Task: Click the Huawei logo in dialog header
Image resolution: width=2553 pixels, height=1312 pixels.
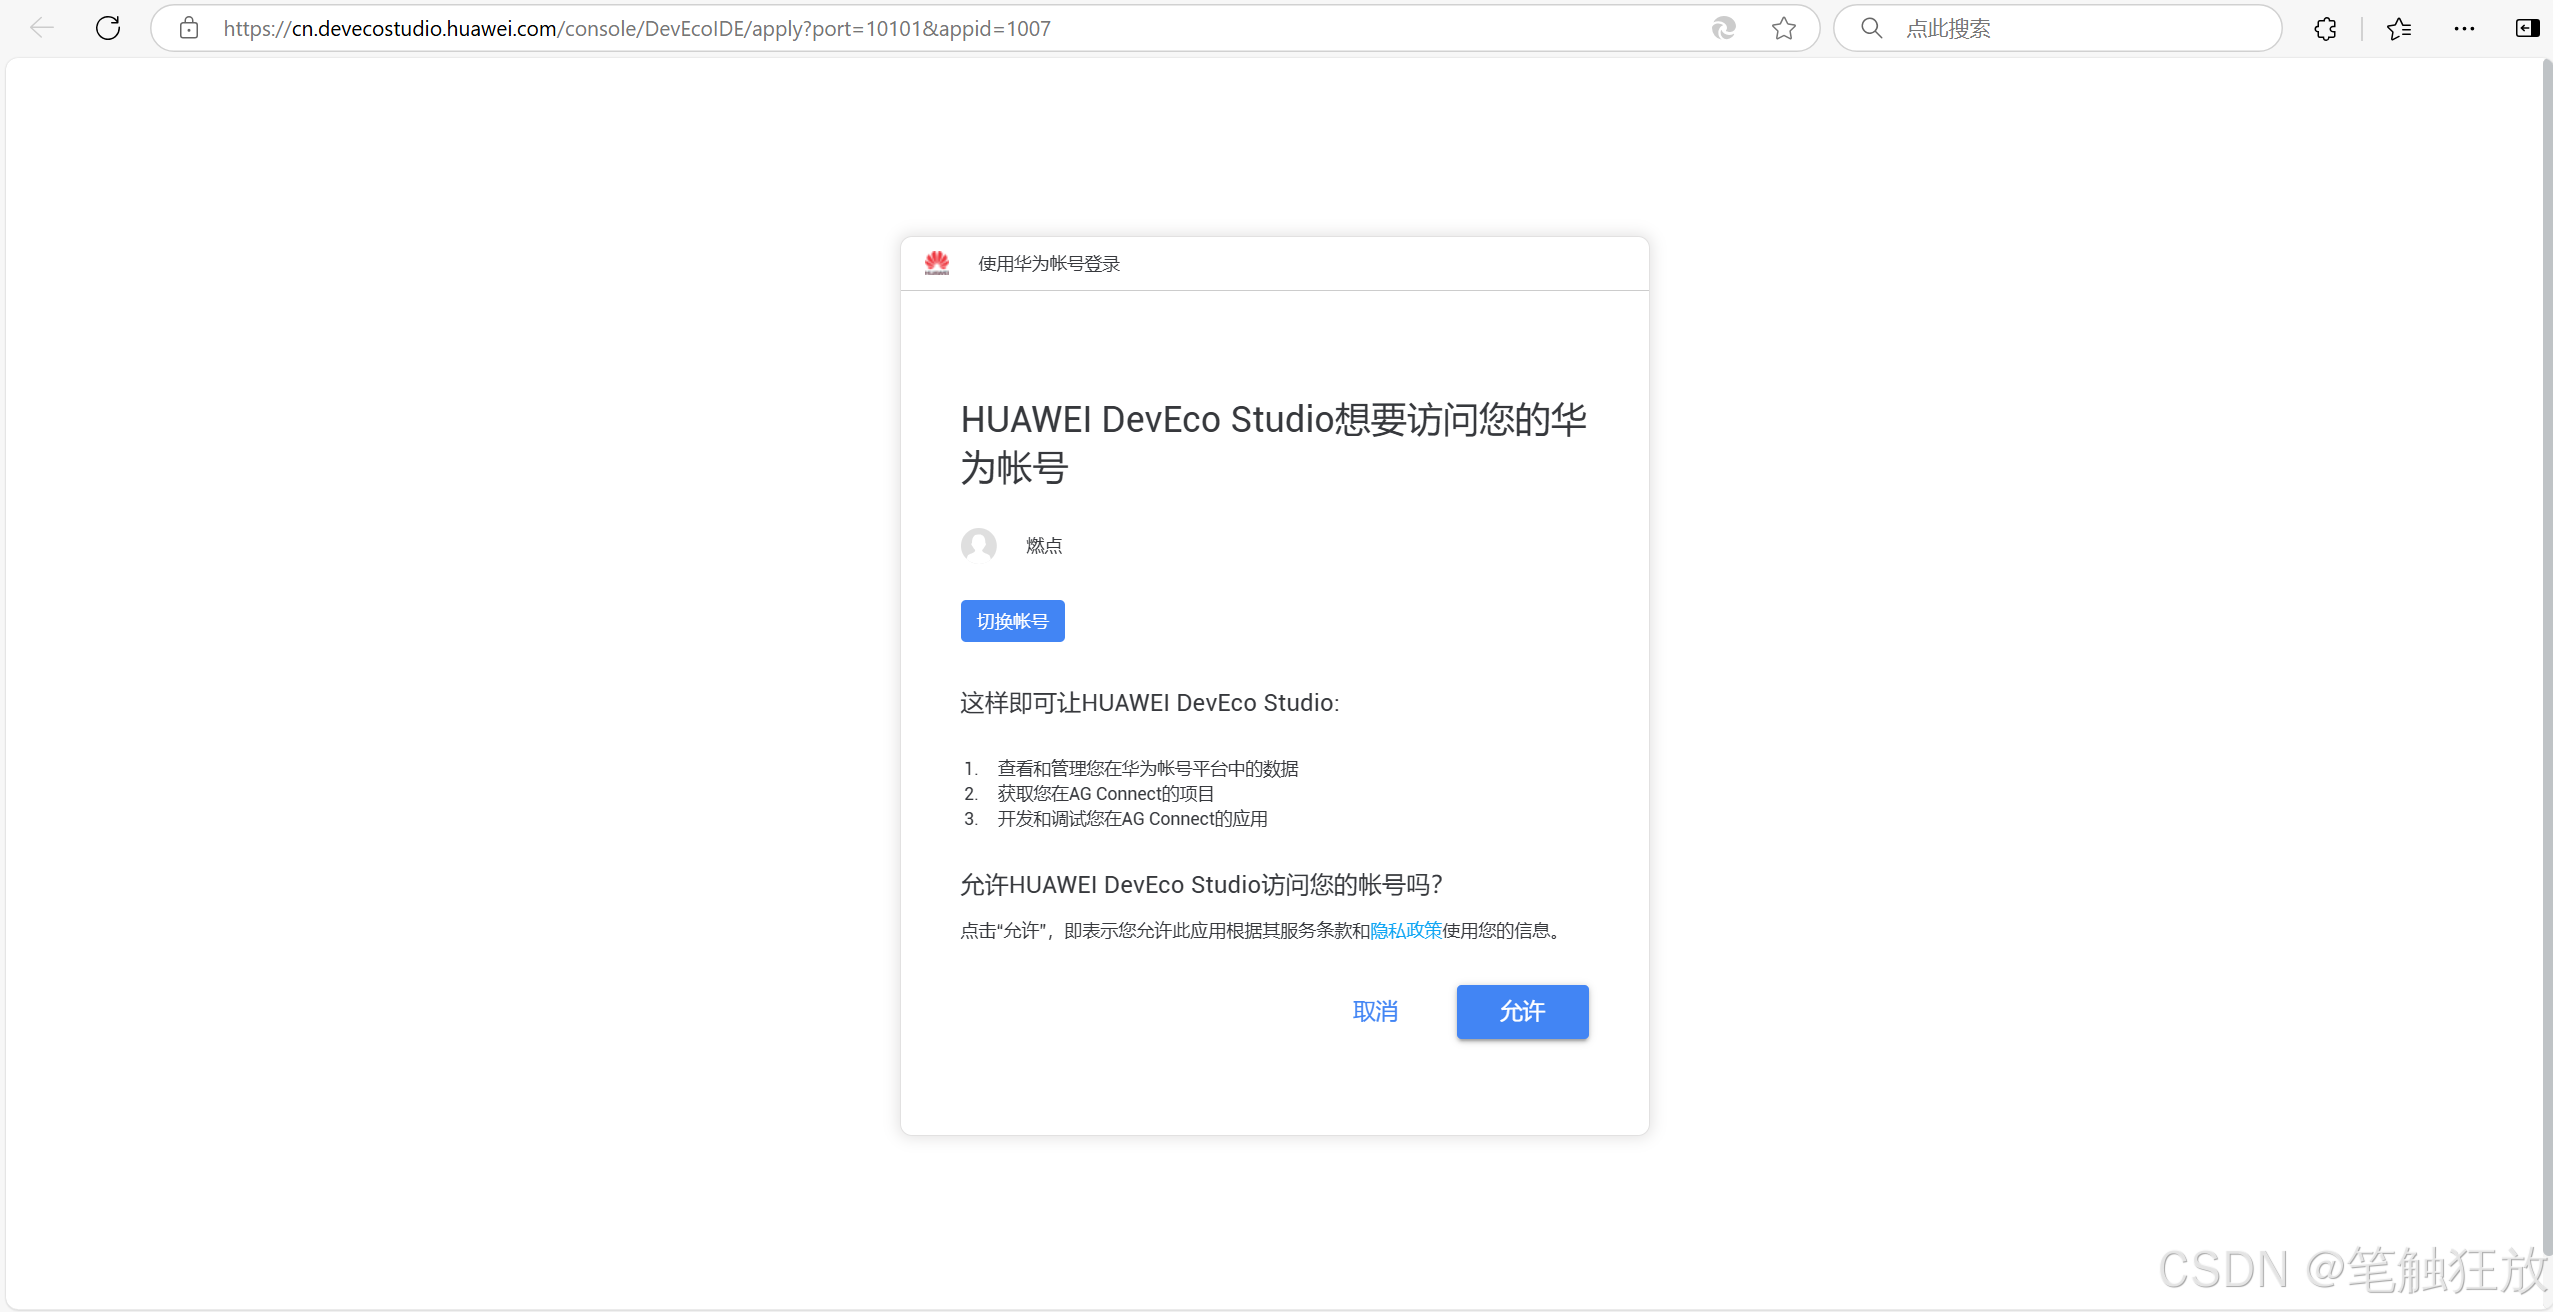Action: [x=937, y=263]
